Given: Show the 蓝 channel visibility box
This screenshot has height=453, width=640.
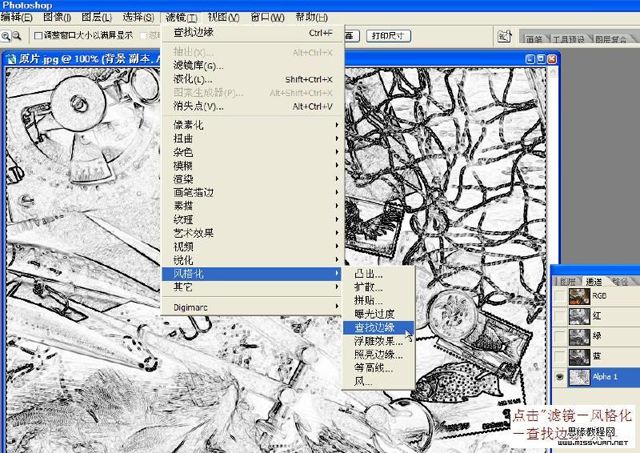Looking at the screenshot, I should pos(560,356).
